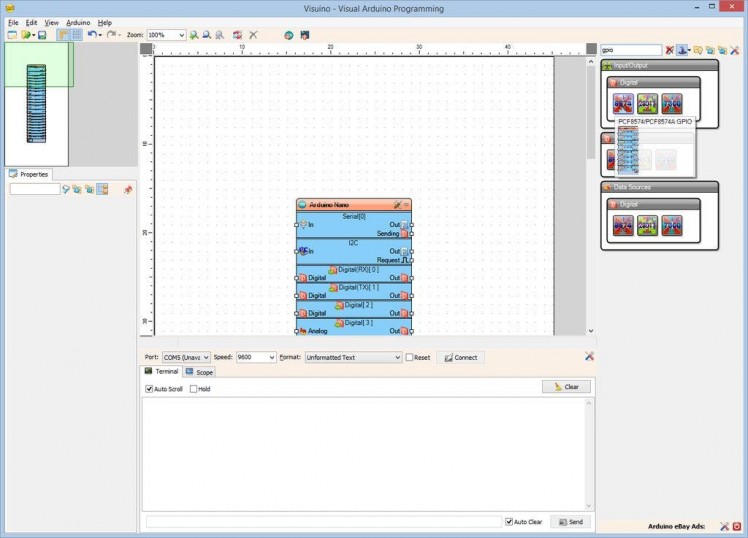Viewport: 748px width, 538px height.
Task: Click the Save project toolbar icon
Action: pyautogui.click(x=42, y=35)
